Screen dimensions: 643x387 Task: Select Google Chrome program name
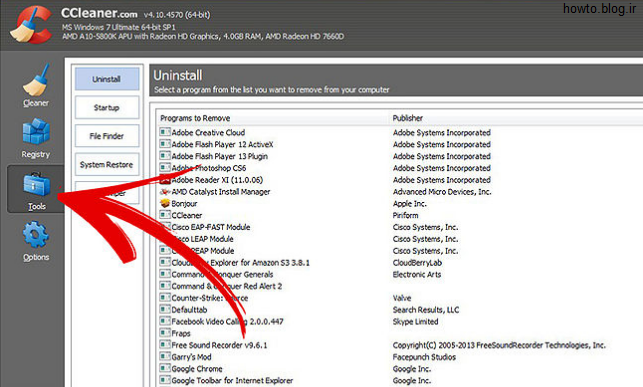pyautogui.click(x=197, y=369)
